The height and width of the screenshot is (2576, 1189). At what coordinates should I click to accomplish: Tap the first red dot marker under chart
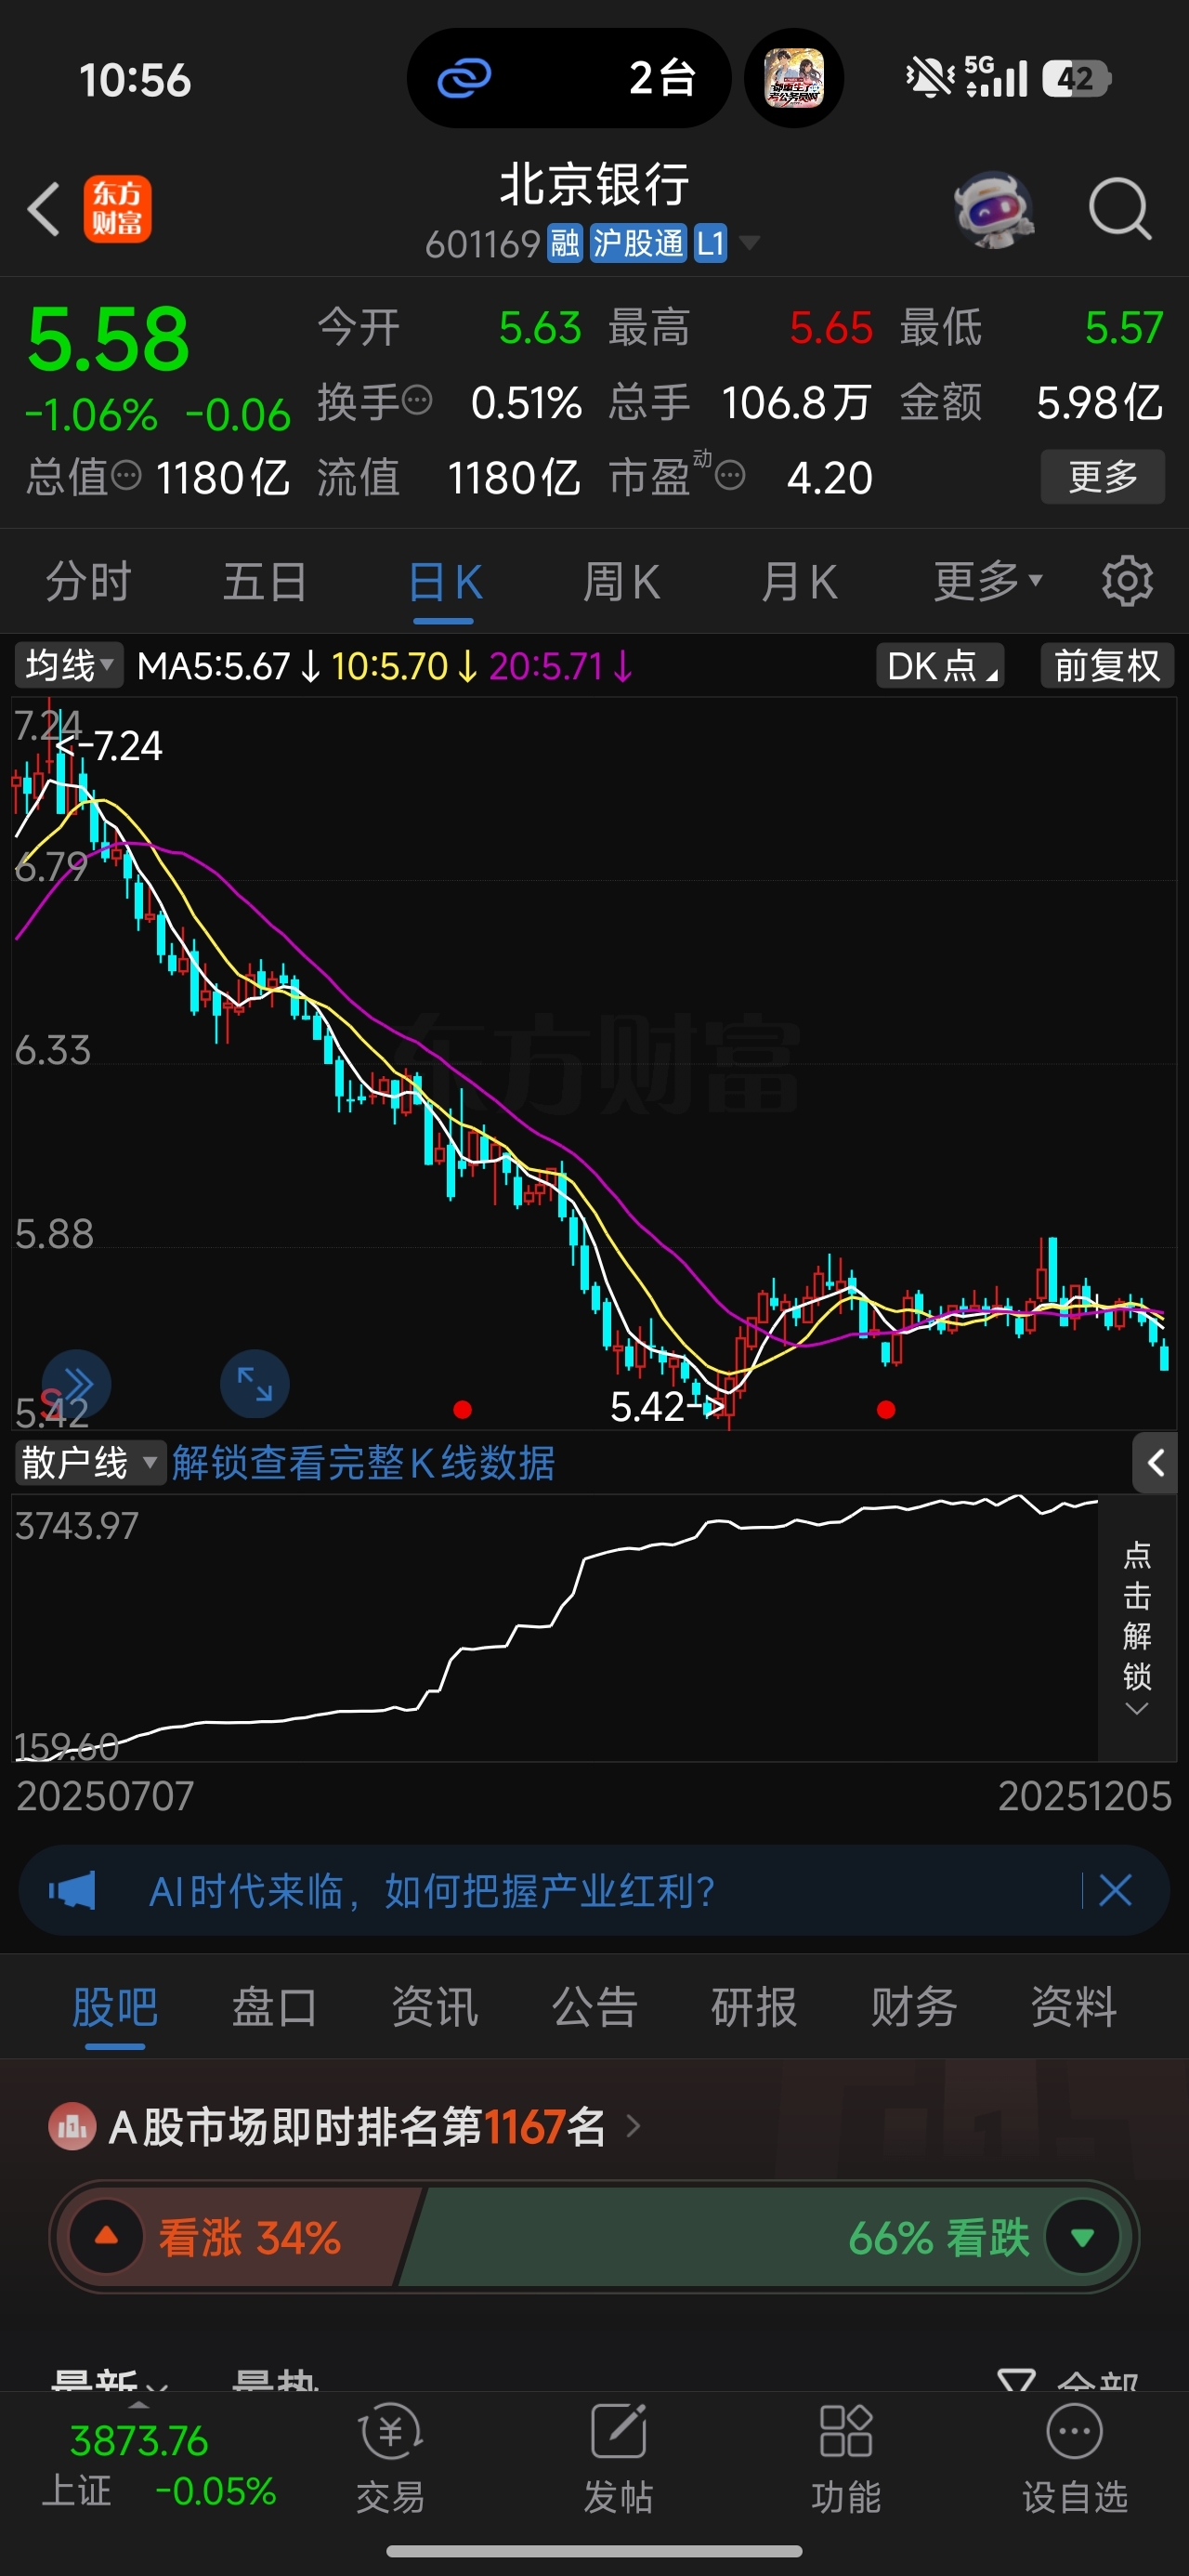[x=462, y=1410]
